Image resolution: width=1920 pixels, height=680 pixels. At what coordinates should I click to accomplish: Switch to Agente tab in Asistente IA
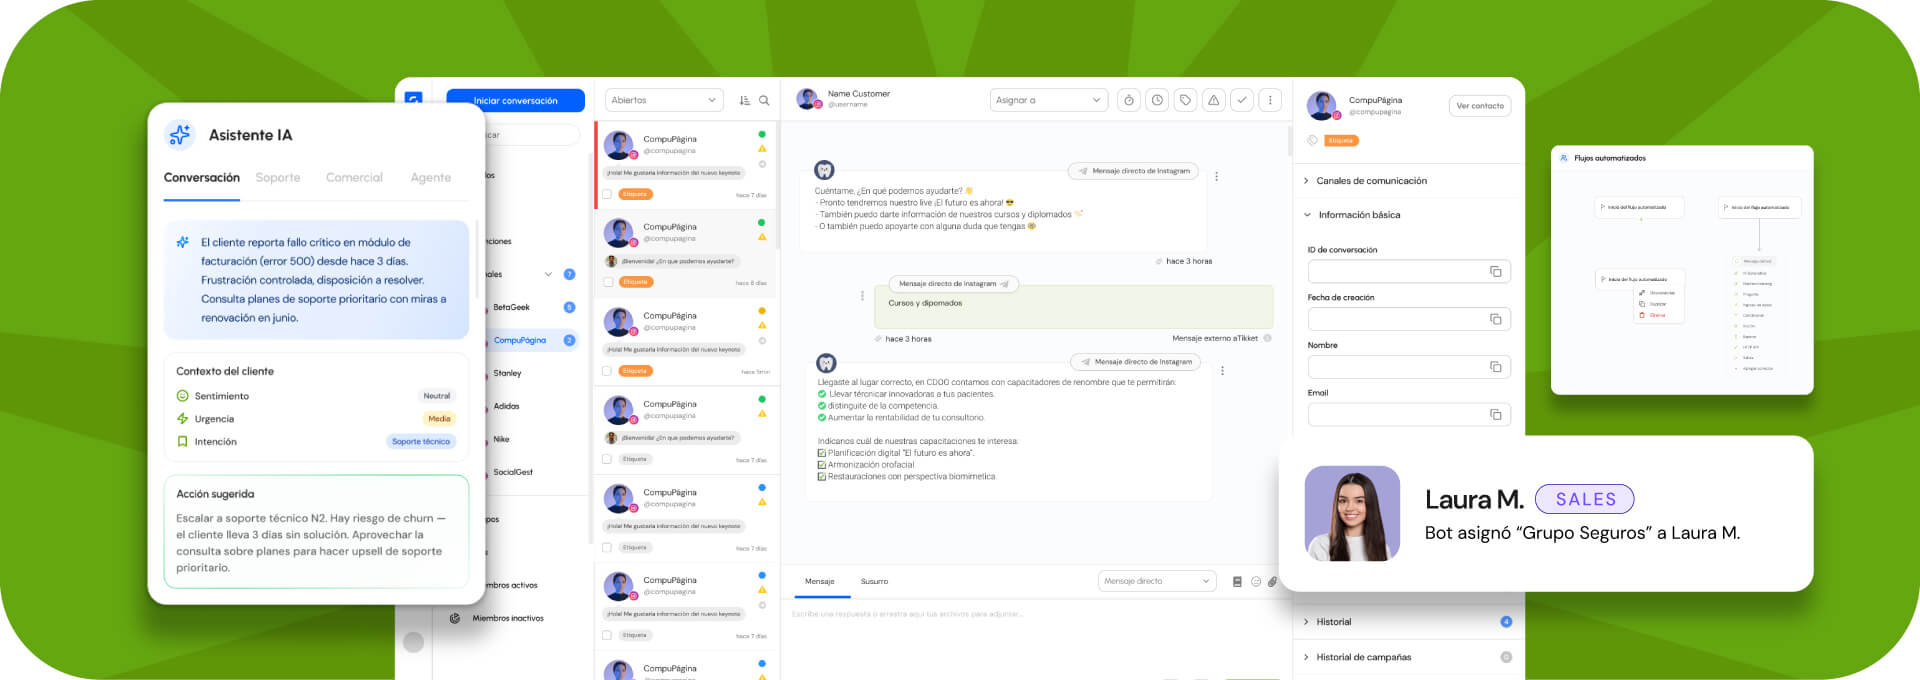point(431,177)
